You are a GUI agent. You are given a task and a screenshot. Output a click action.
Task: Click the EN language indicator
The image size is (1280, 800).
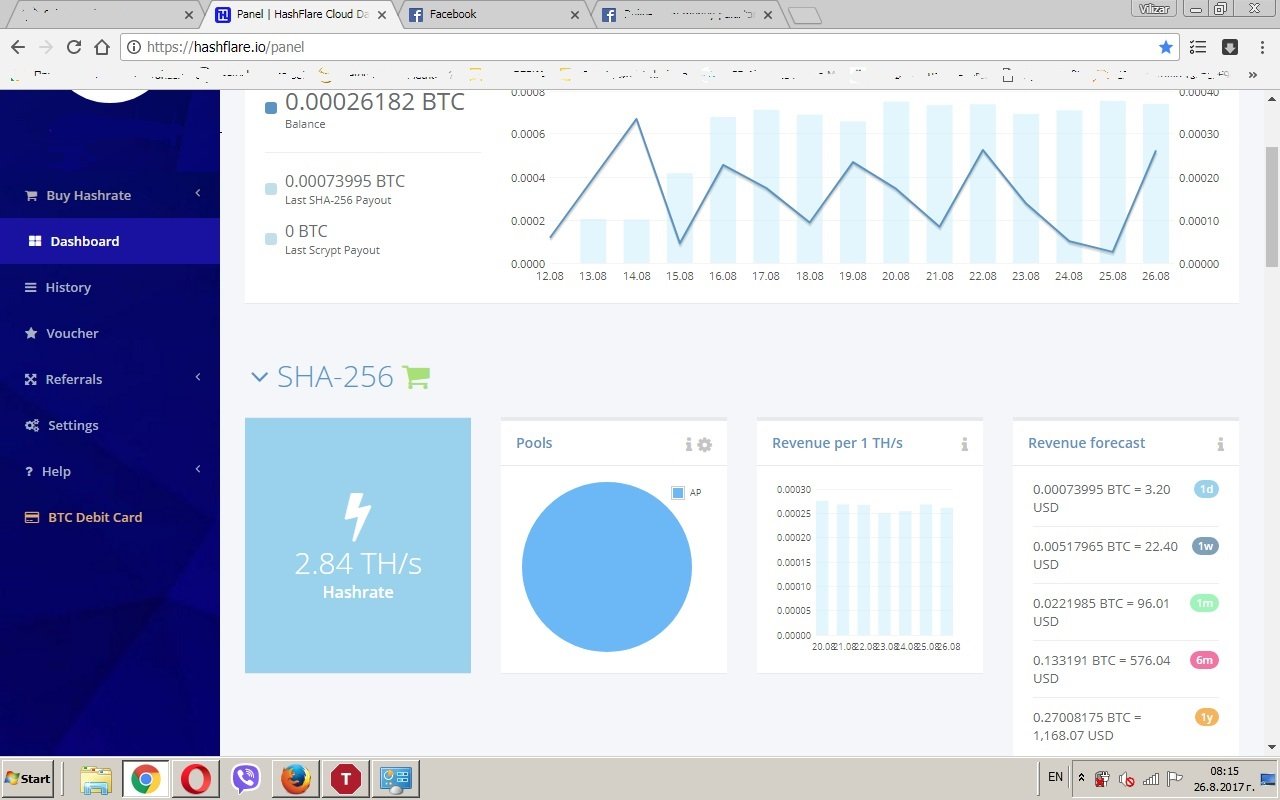(1056, 776)
